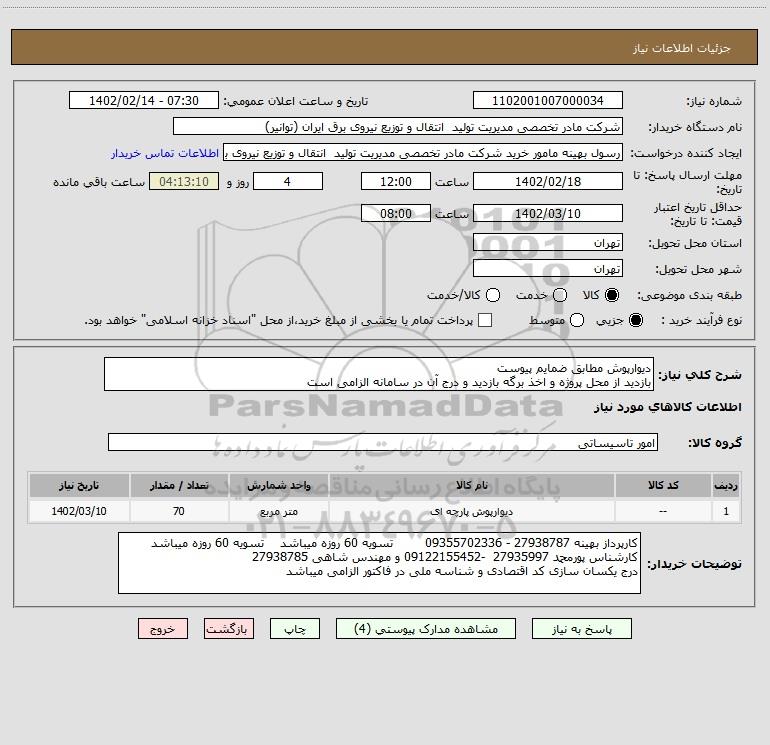Click the شهر محل تحویل field تهران
Screen dimensions: 770x745
click(548, 268)
